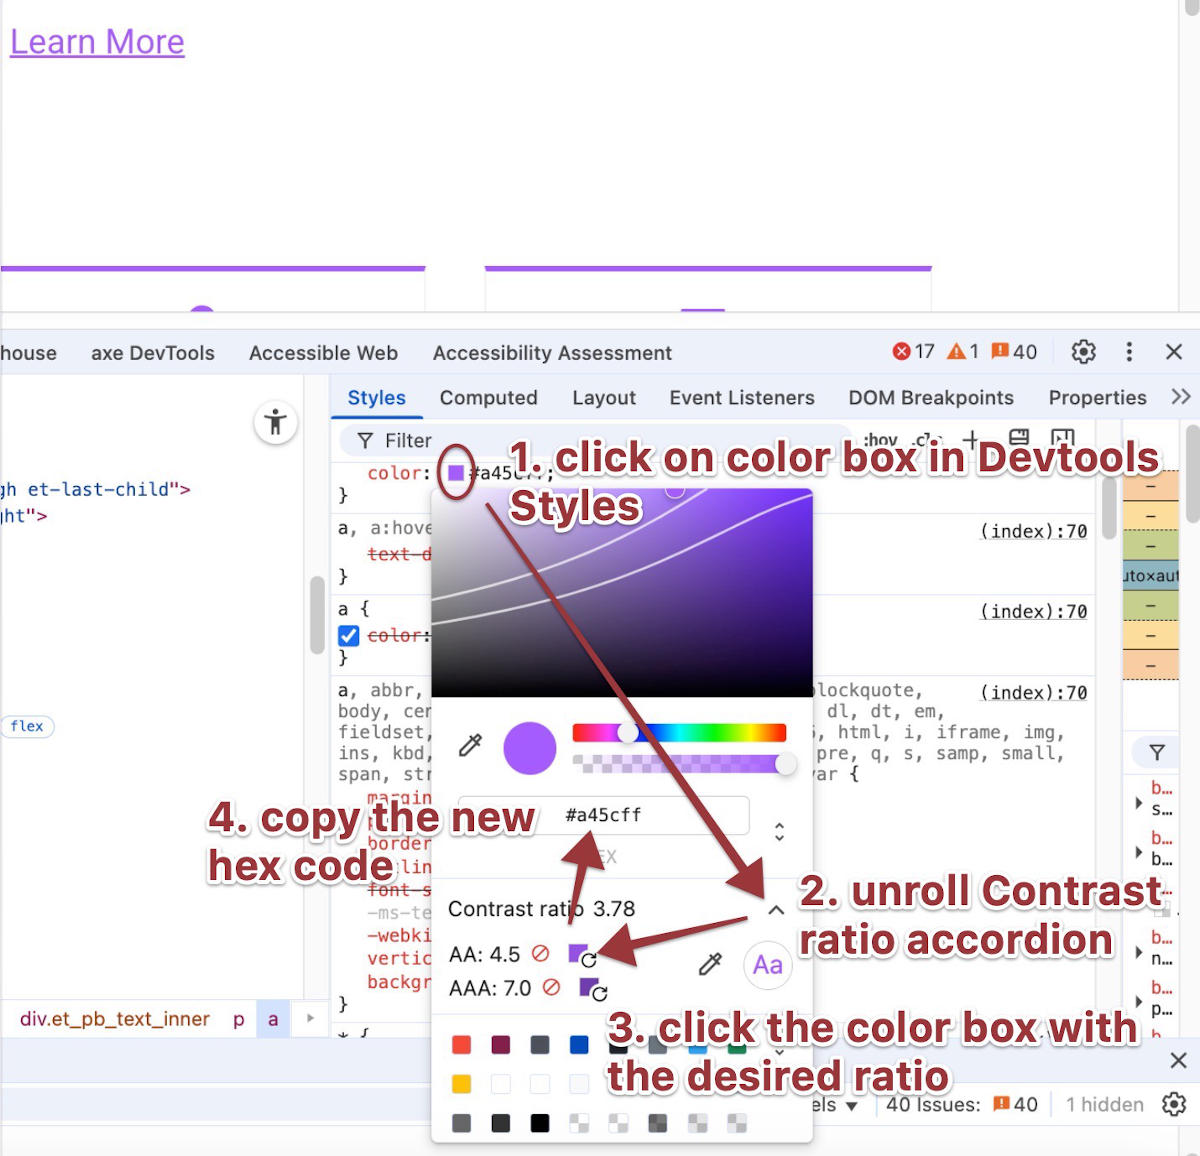Open (index):70 link for a, abbr reset rule
Viewport: 1200px width, 1156px height.
1033,692
